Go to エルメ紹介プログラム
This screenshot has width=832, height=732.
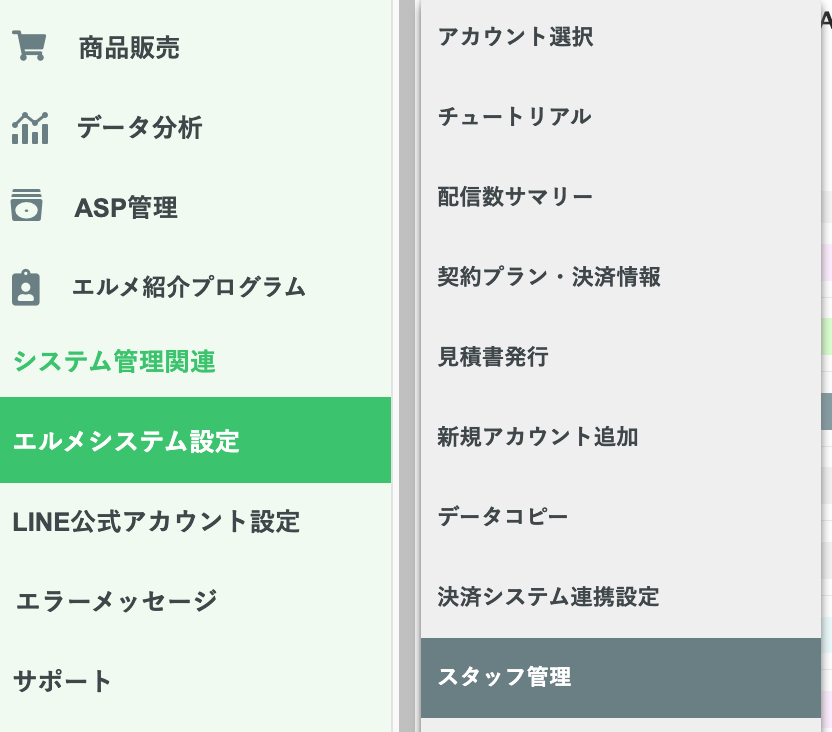click(x=188, y=288)
